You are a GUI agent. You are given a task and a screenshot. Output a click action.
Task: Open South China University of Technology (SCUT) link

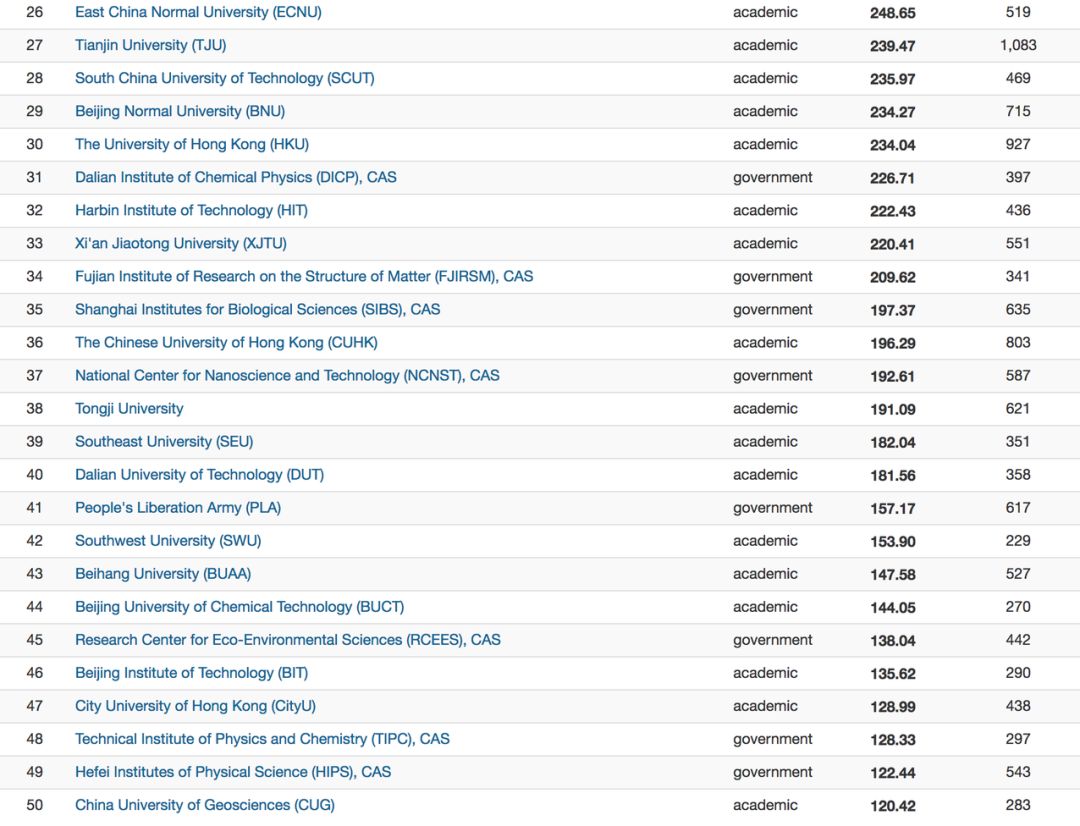225,79
